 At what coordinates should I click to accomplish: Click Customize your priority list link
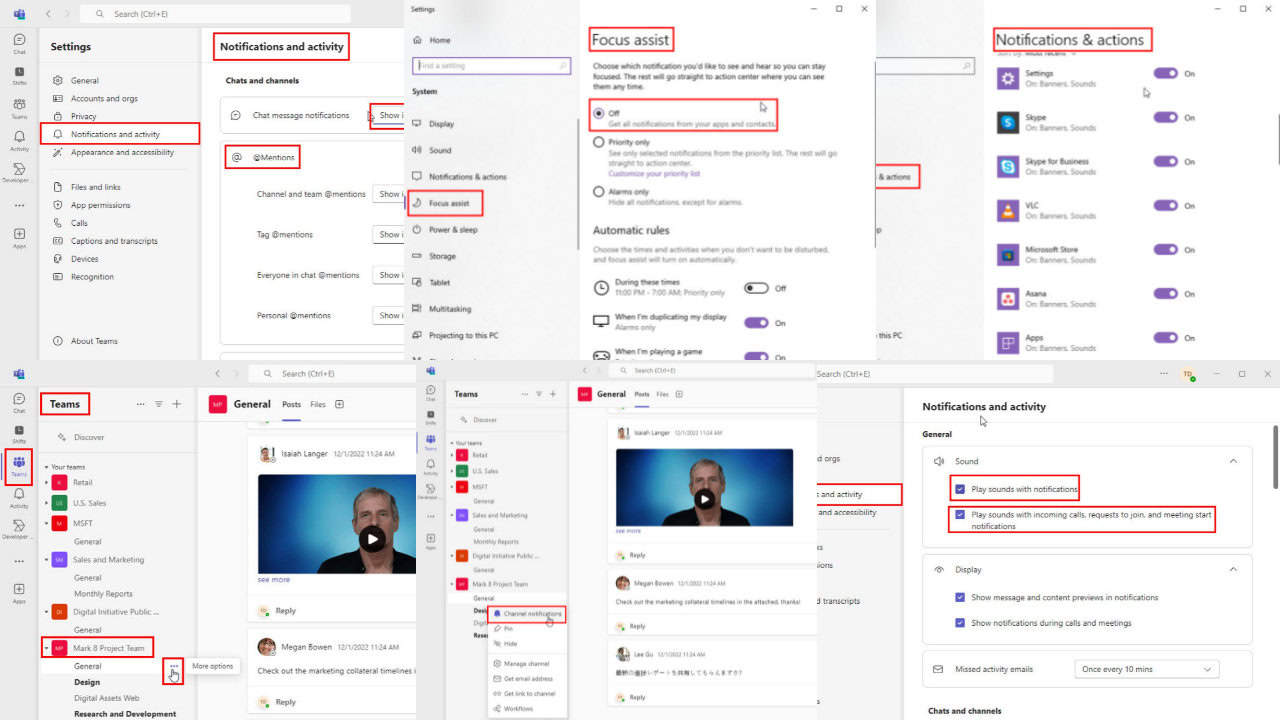(654, 173)
